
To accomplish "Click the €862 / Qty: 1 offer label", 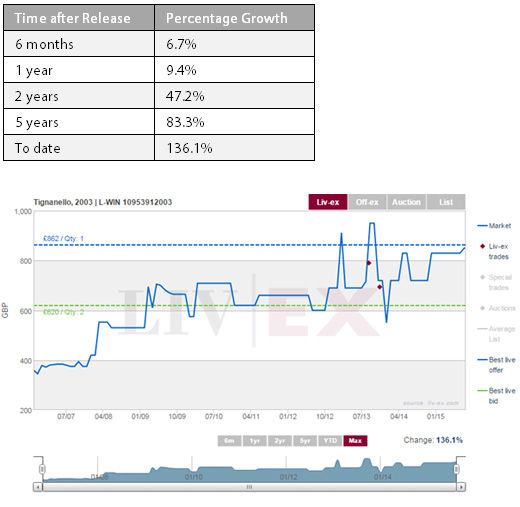I will click(63, 239).
